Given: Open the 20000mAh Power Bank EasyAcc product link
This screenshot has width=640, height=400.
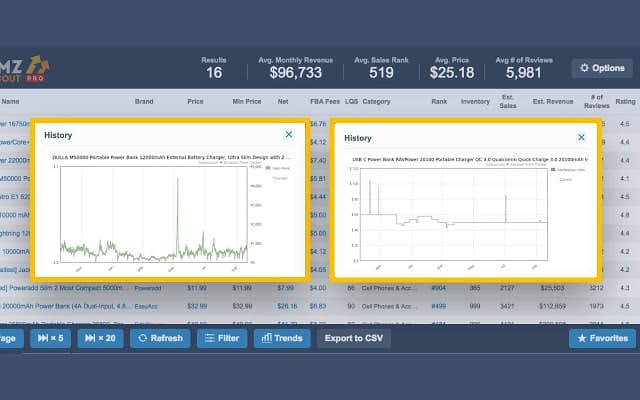Looking at the screenshot, I should pos(65,306).
